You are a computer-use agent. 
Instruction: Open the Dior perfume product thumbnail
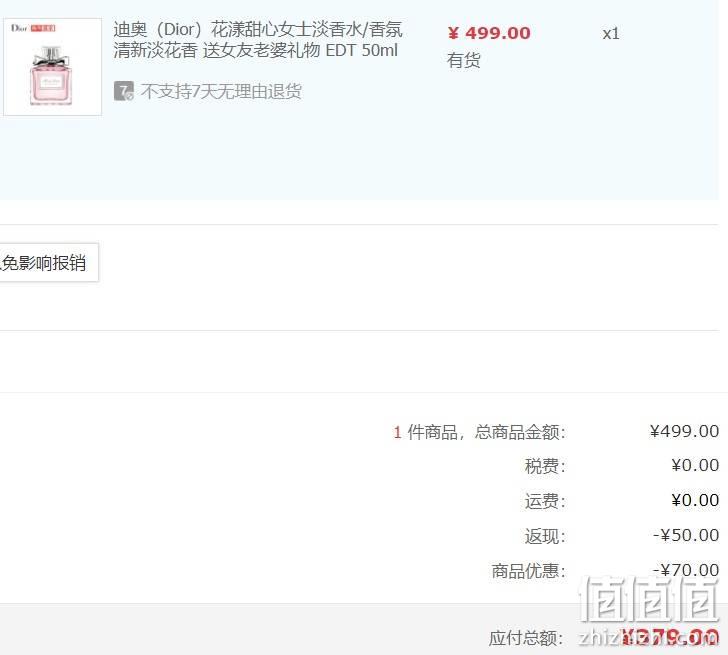pyautogui.click(x=52, y=67)
